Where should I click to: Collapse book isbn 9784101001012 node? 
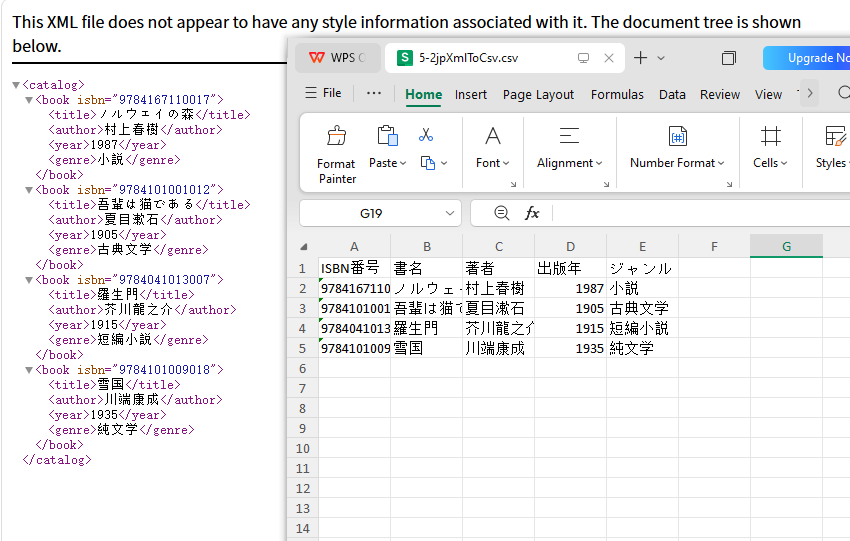point(29,190)
